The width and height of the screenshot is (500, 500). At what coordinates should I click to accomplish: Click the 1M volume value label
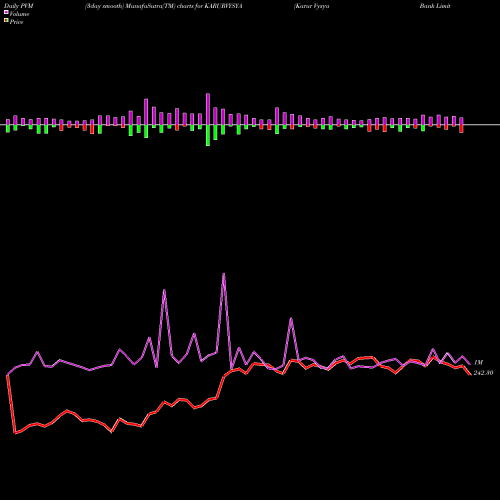point(478,362)
